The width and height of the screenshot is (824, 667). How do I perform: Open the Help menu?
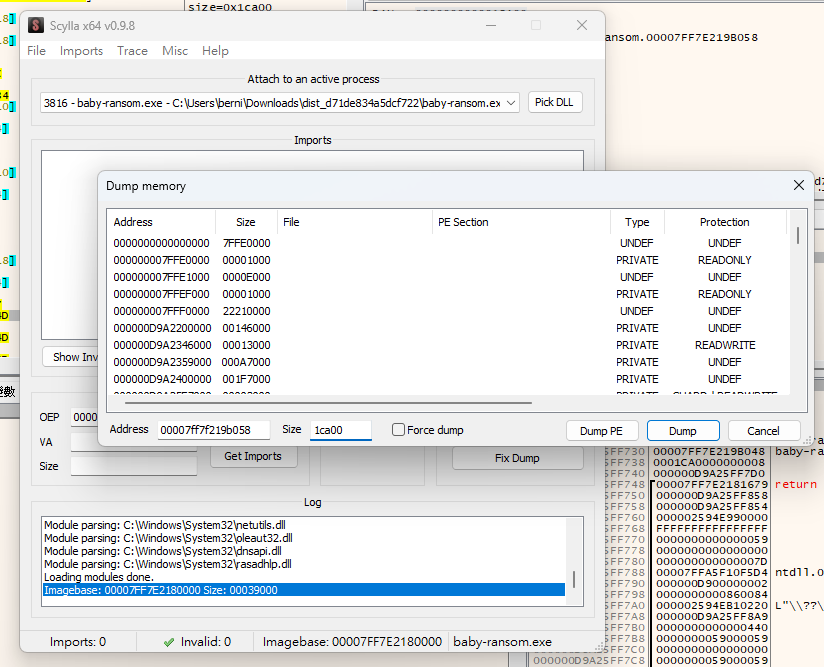point(215,51)
